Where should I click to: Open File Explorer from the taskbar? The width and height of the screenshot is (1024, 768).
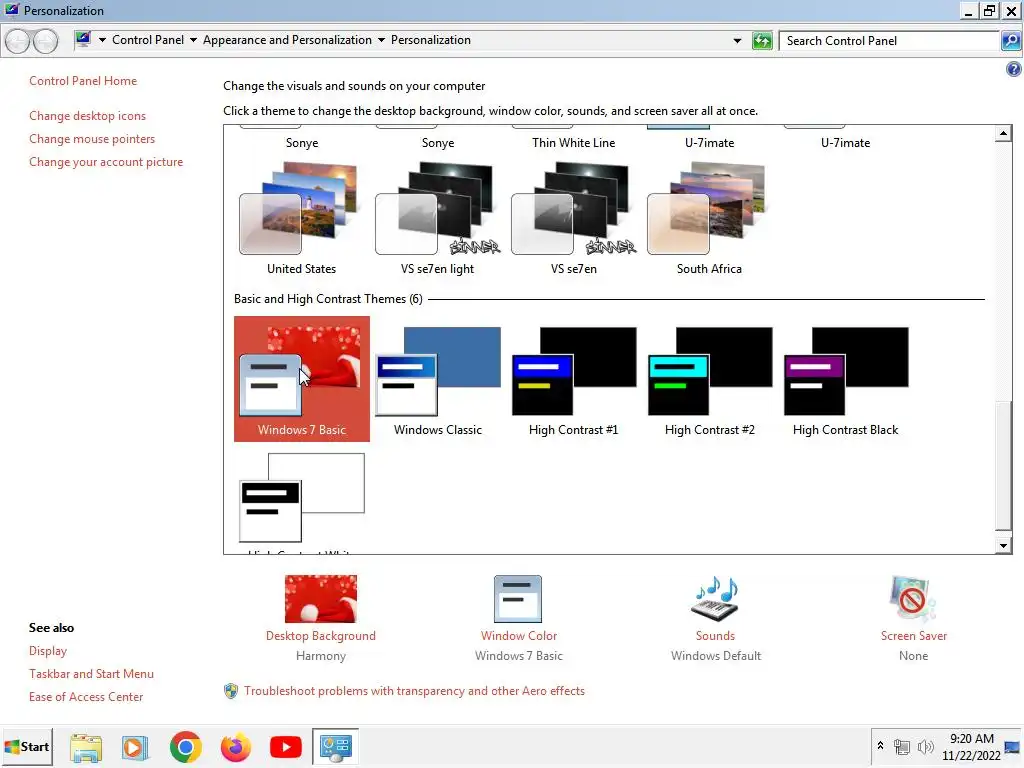(x=86, y=747)
